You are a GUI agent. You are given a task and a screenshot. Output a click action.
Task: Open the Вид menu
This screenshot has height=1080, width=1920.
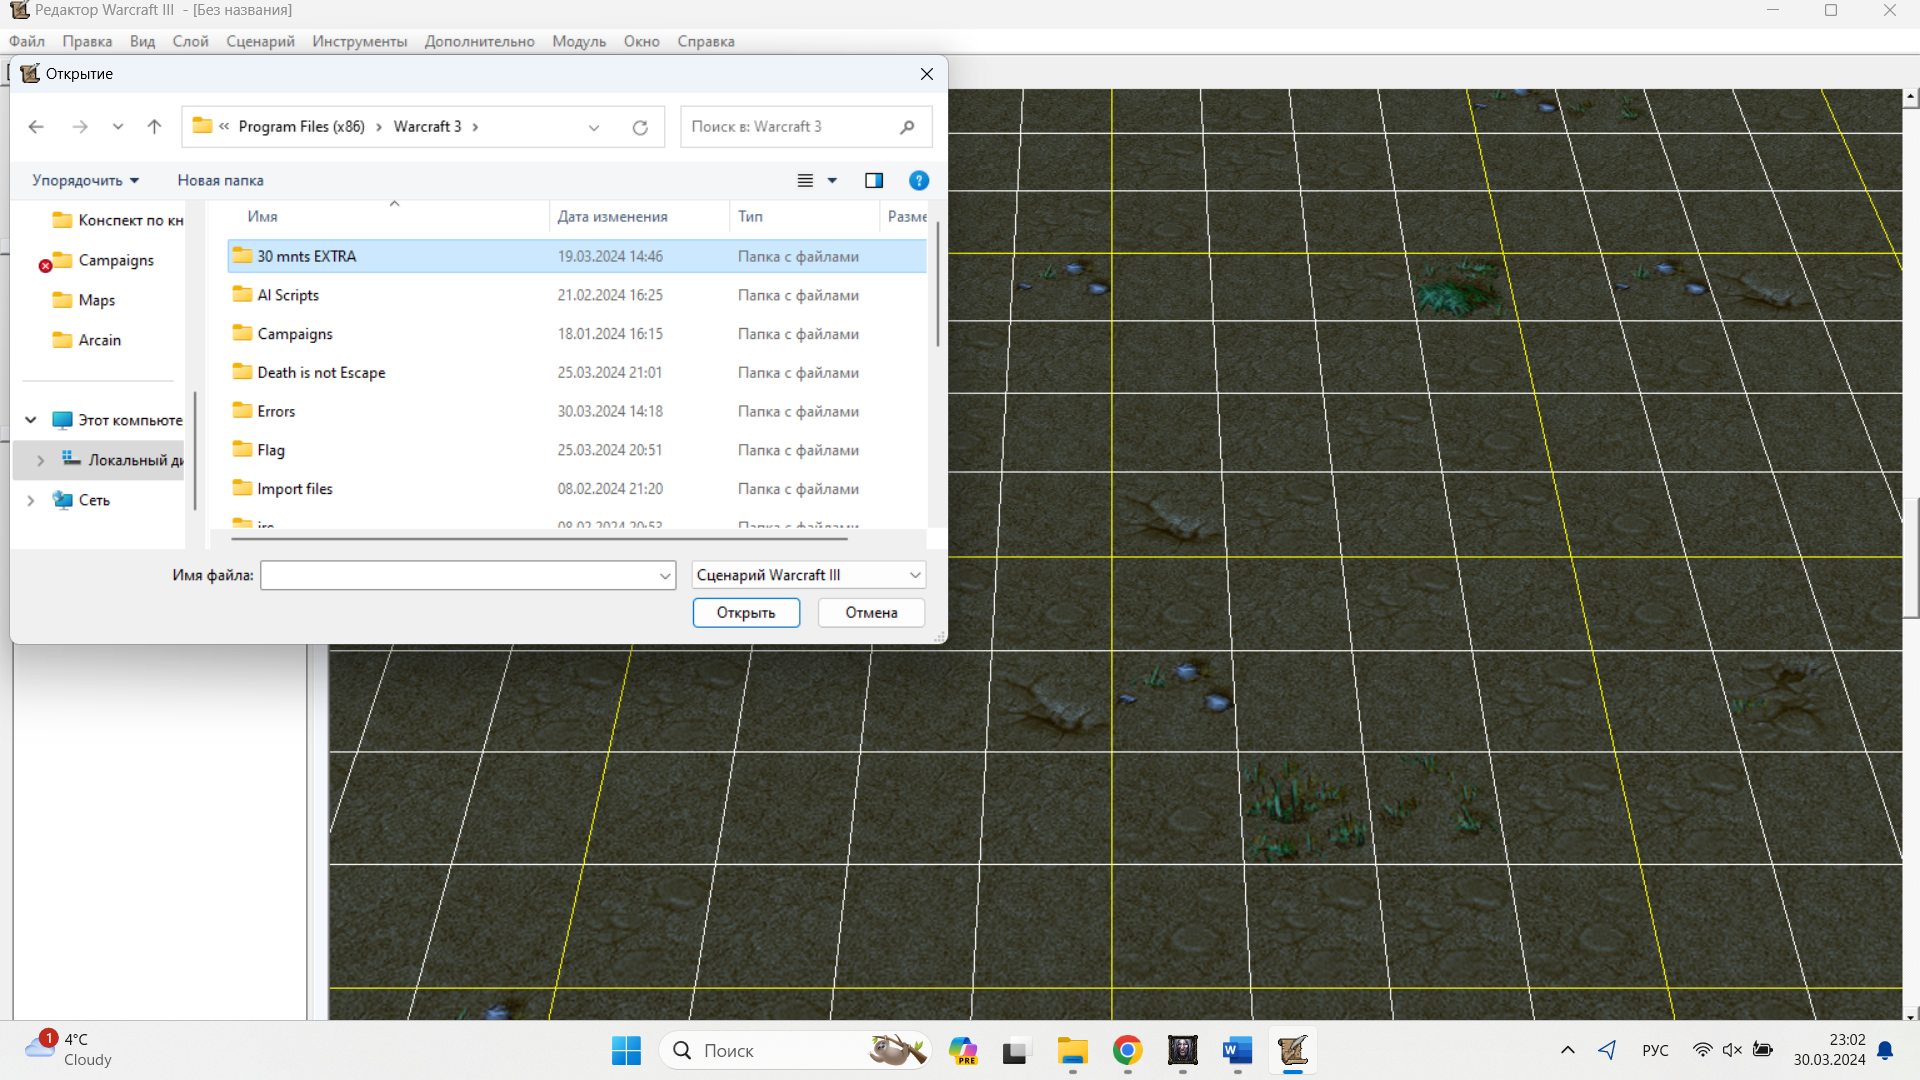pos(143,41)
